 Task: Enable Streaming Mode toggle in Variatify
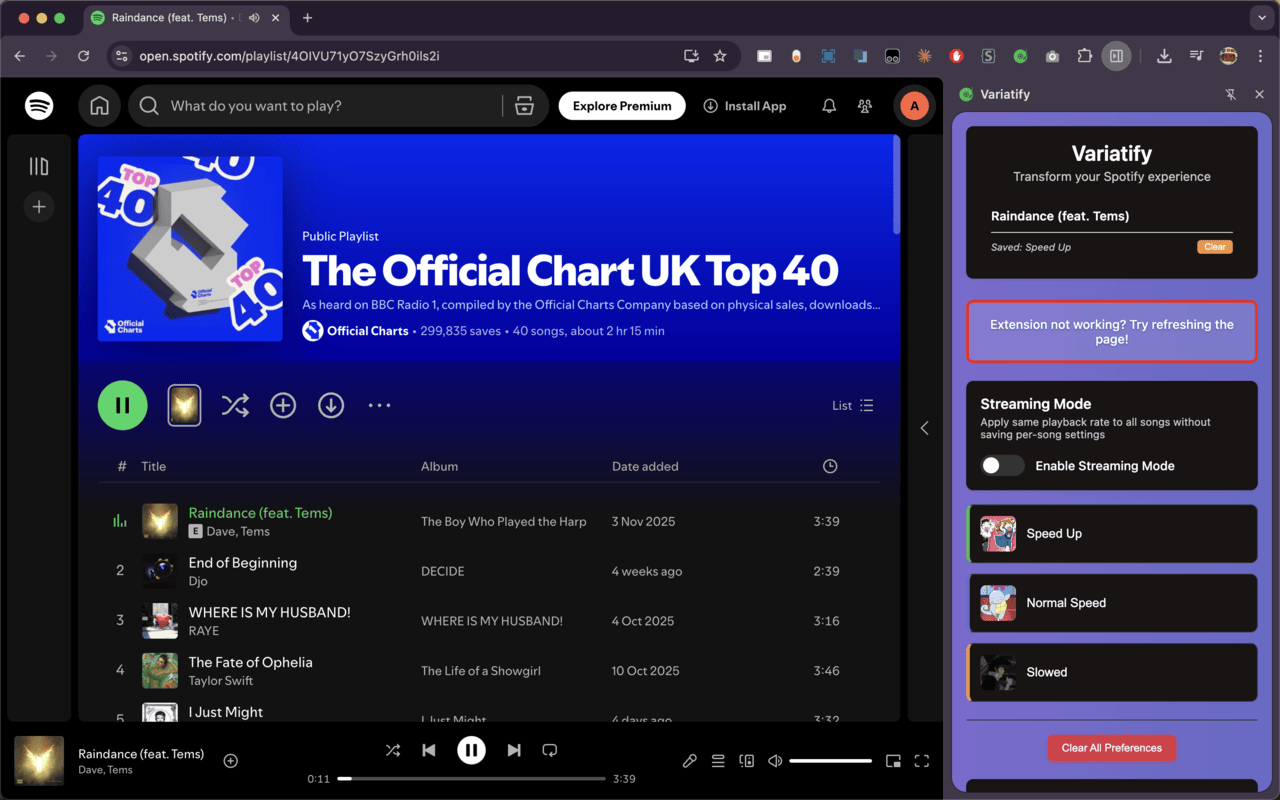tap(1002, 466)
